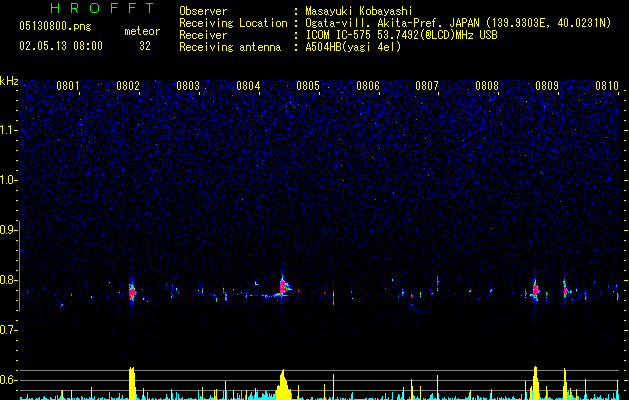The height and width of the screenshot is (400, 629).
Task: Click the HROFFT title text
Action: (x=103, y=8)
